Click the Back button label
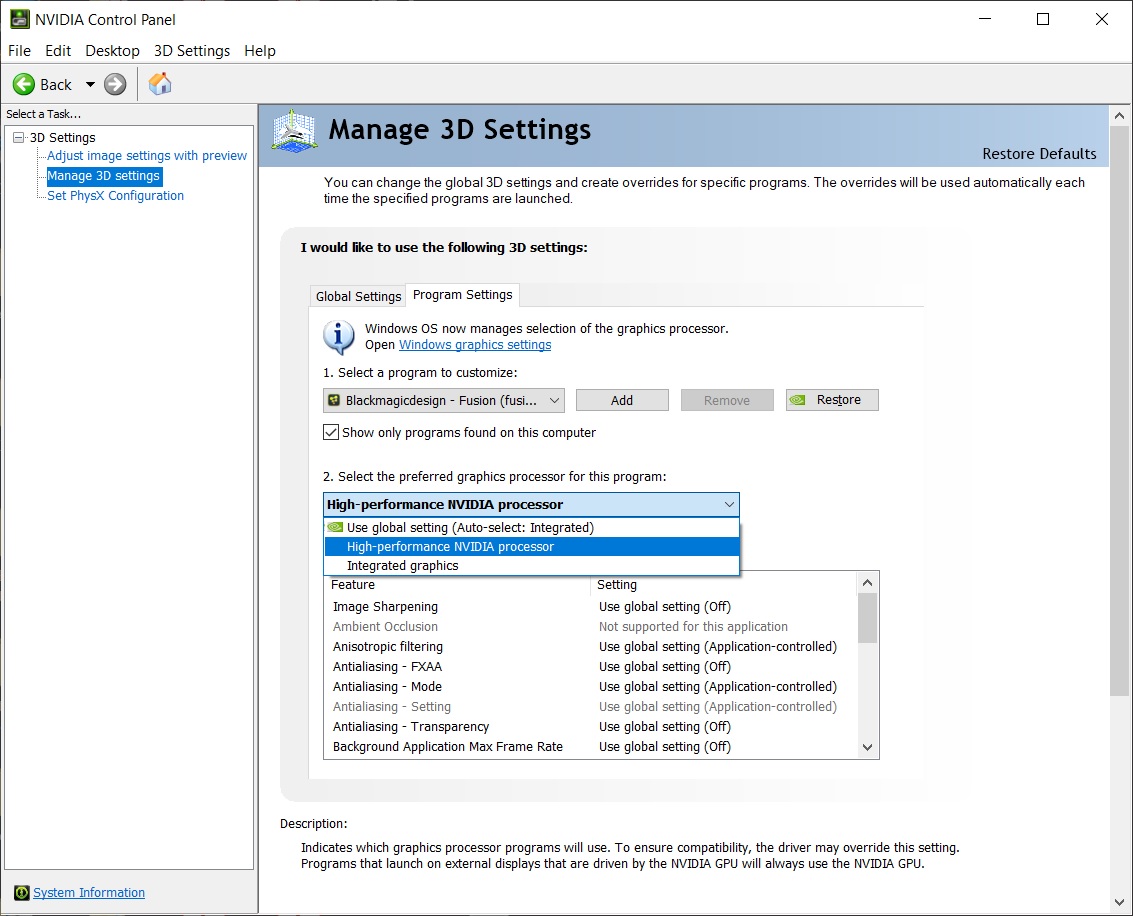Viewport: 1133px width, 916px height. (56, 85)
